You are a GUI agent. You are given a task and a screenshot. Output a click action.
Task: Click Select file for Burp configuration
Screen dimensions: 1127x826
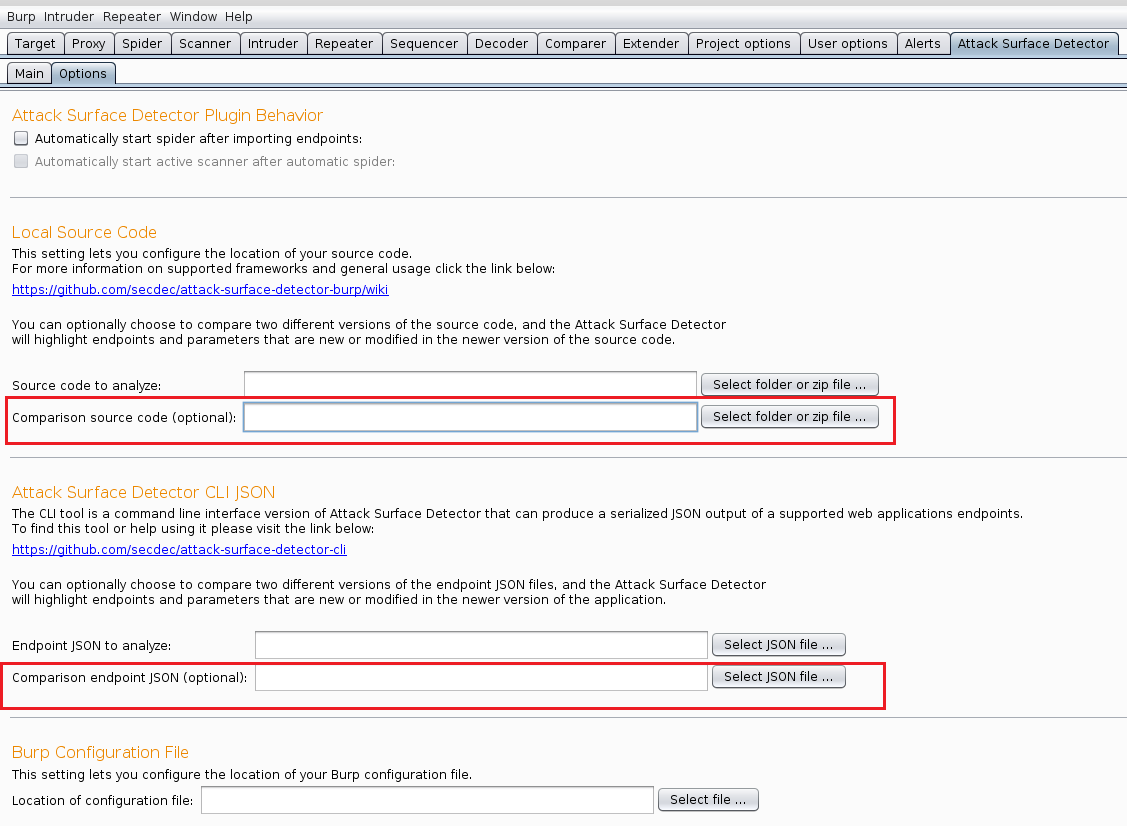(x=708, y=799)
